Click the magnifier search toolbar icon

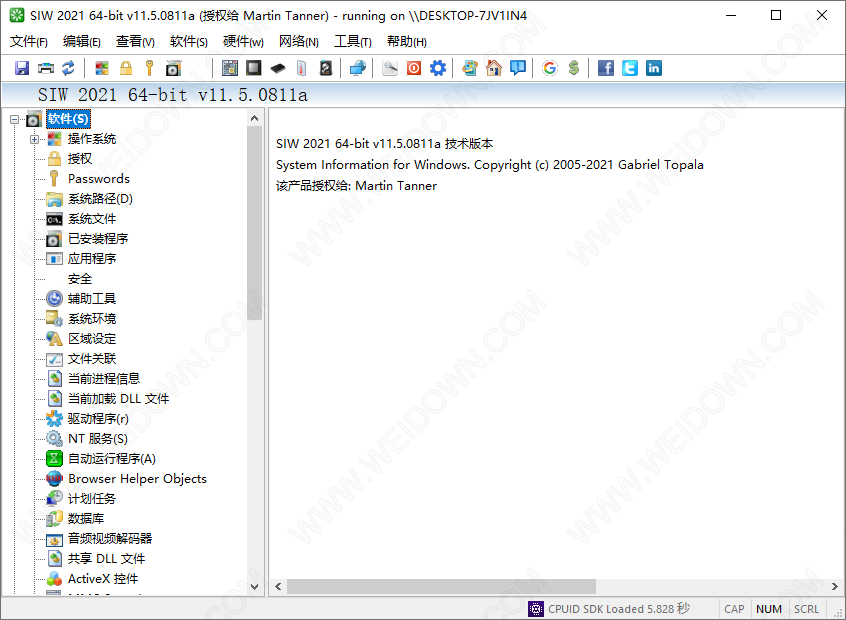tap(390, 68)
